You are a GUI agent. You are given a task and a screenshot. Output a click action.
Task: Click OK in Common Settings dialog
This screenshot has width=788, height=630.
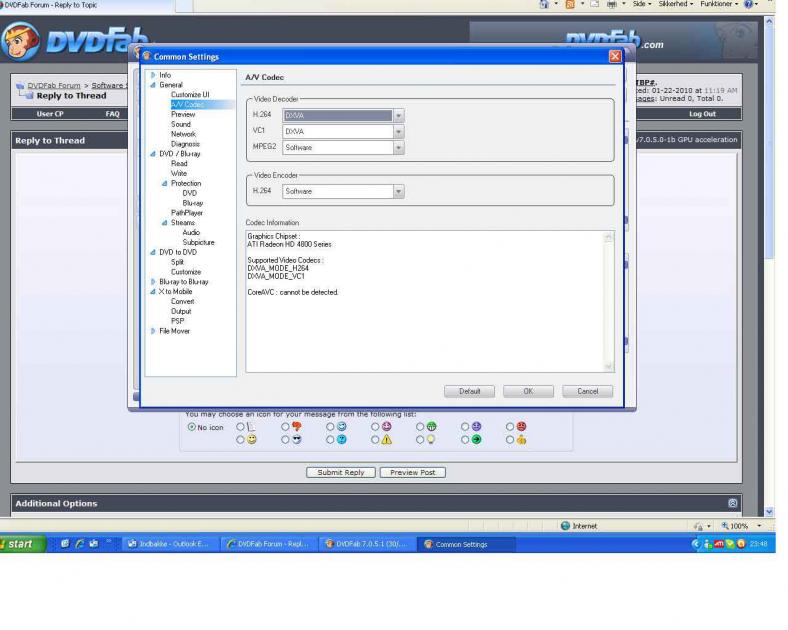528,391
